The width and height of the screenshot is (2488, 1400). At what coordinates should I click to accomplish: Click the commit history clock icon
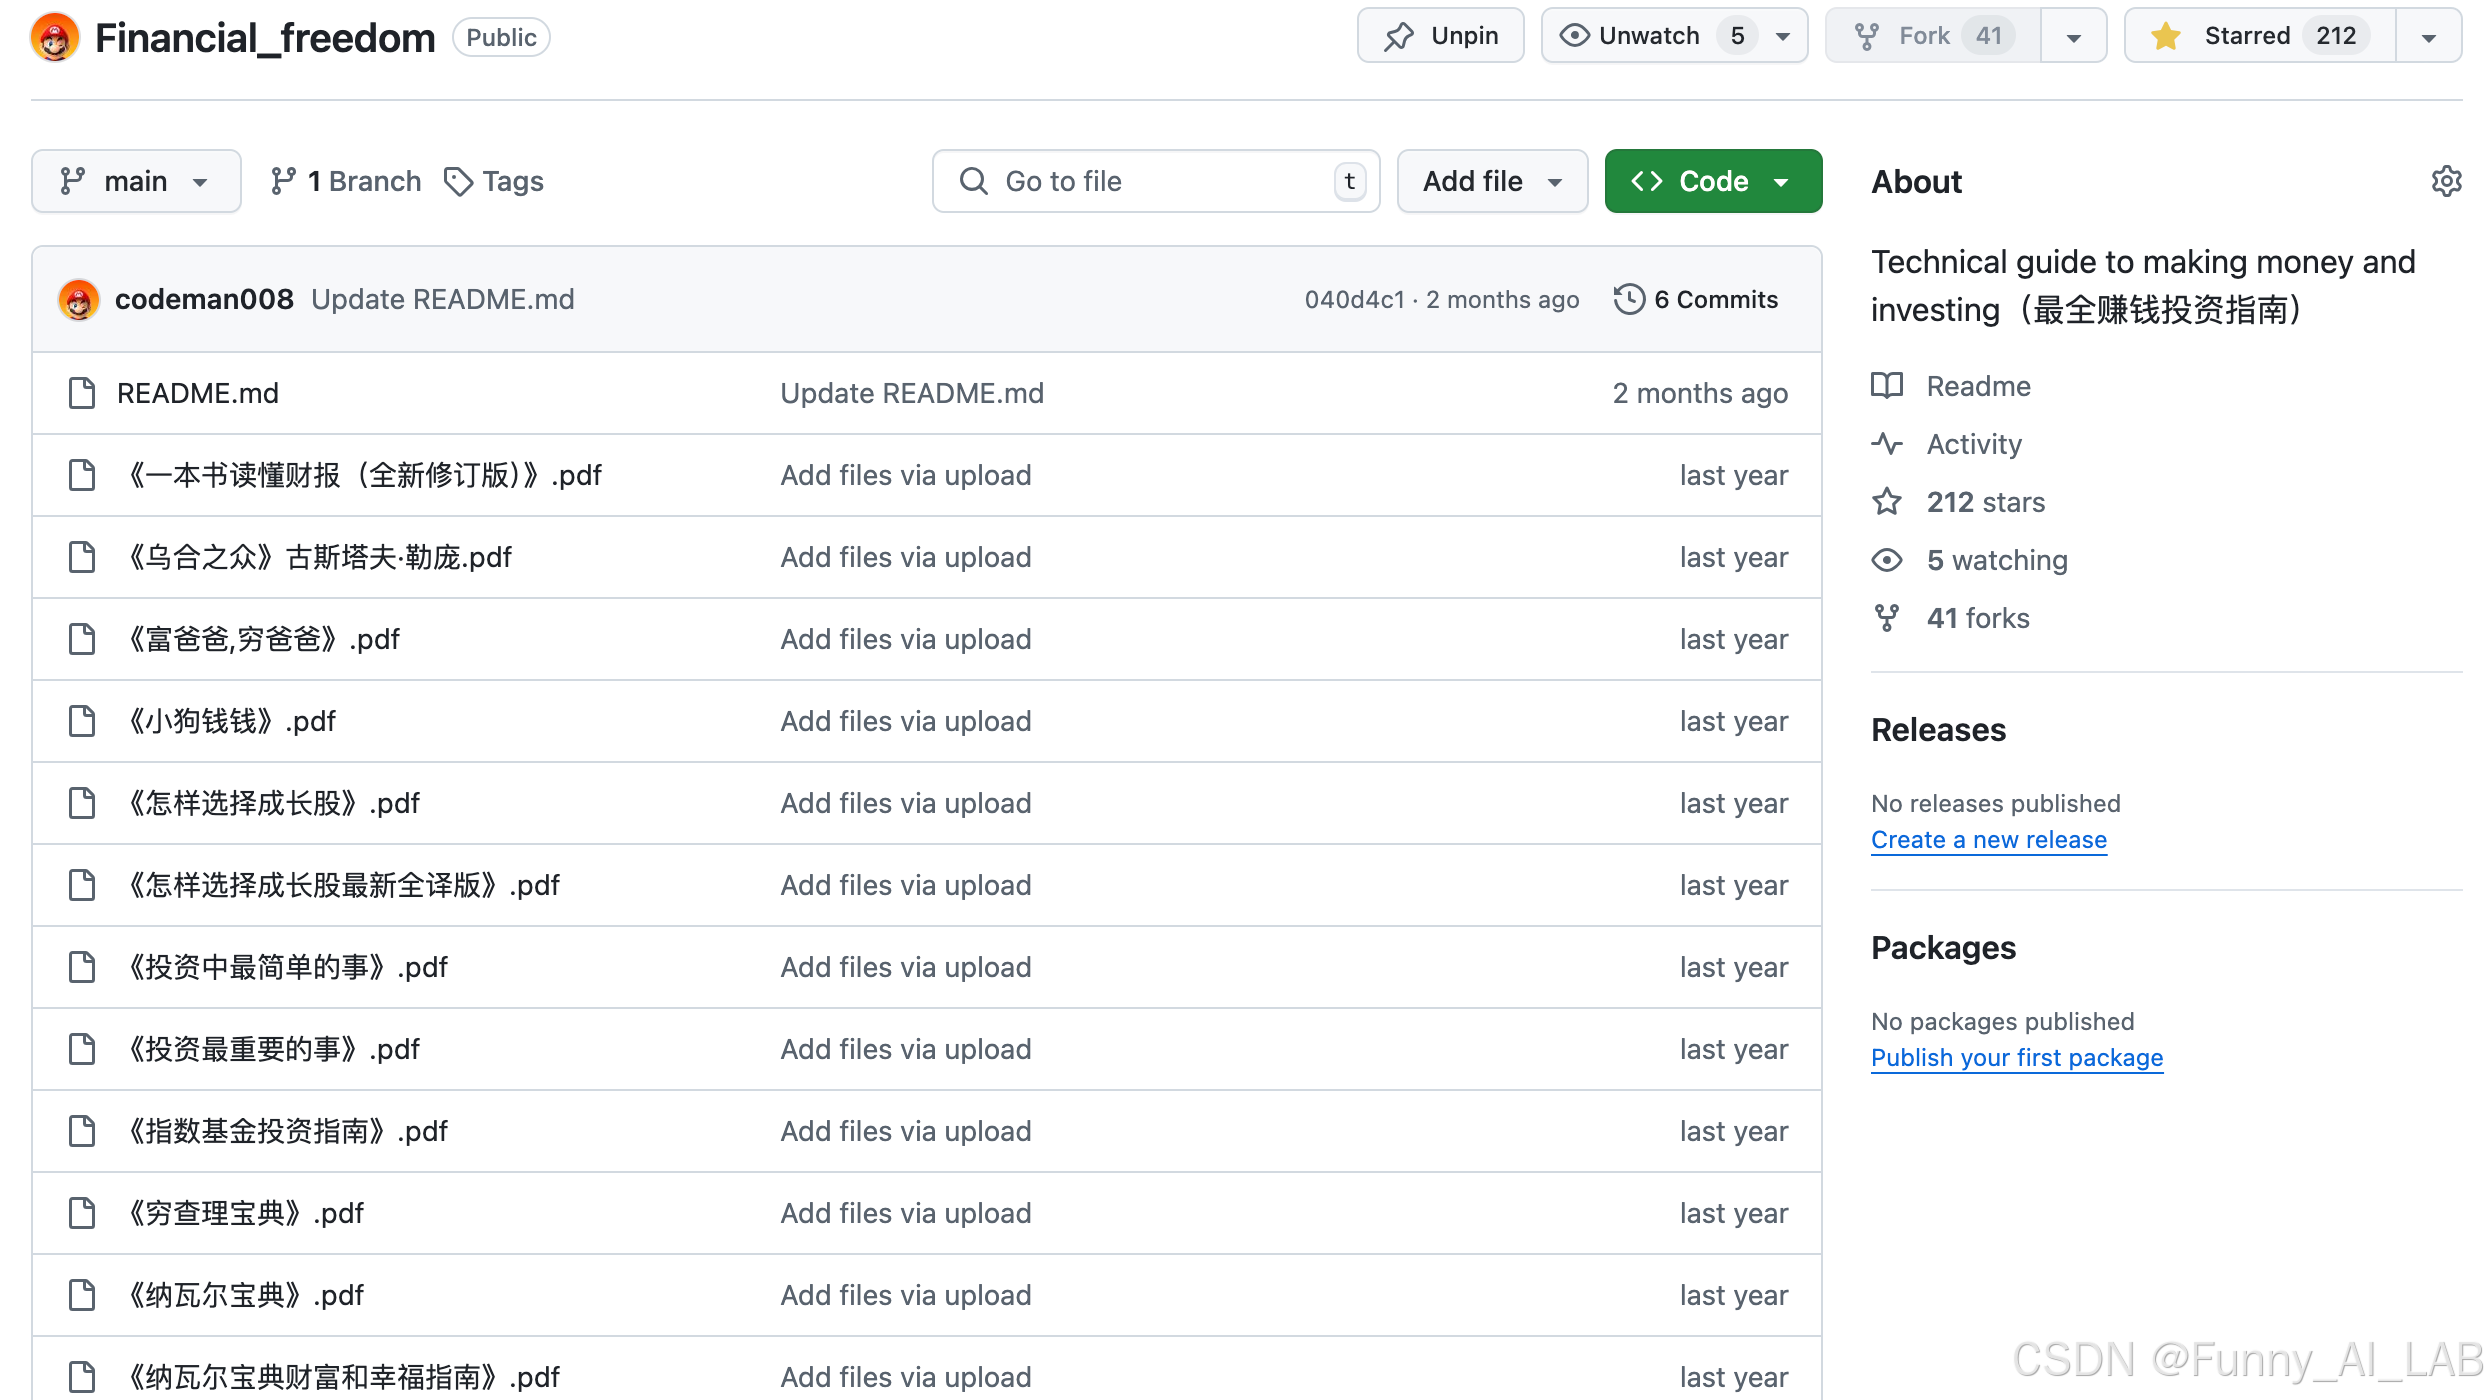(1629, 299)
